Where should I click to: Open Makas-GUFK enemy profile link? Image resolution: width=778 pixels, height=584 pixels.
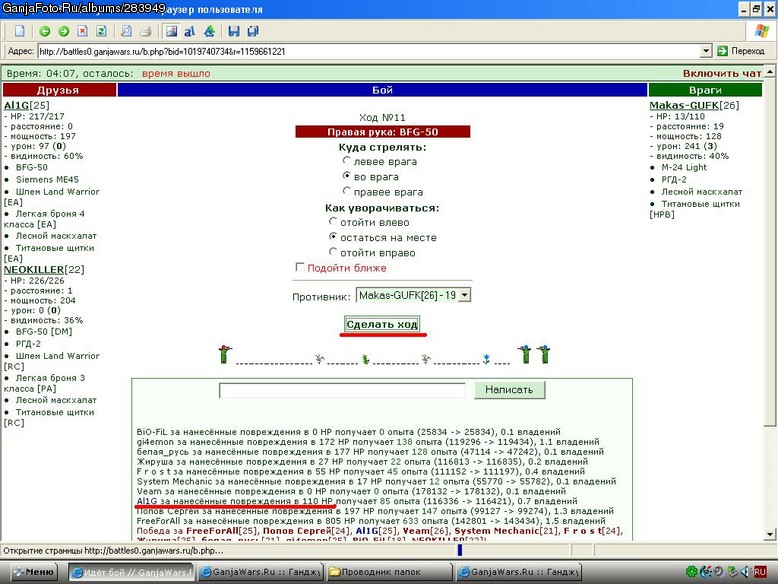click(684, 105)
